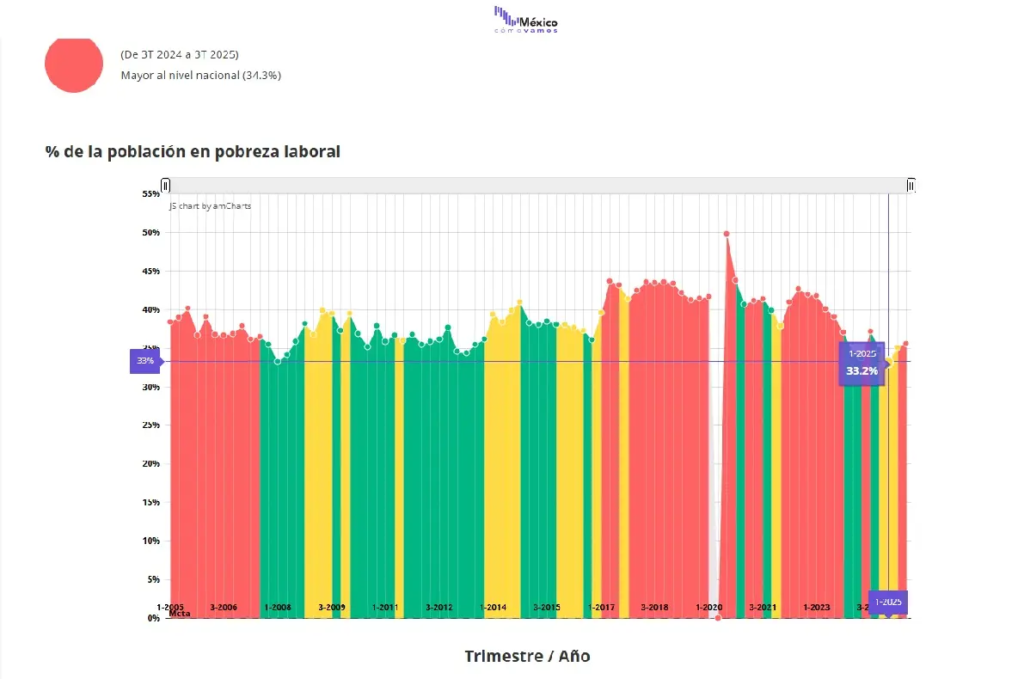Click the left scrollbar grip handle
The width and height of the screenshot is (1024, 679).
click(166, 185)
